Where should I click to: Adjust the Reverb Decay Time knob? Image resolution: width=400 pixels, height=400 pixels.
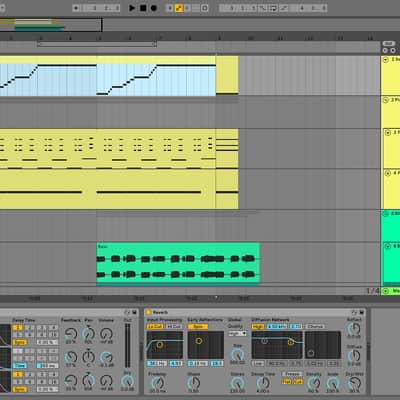click(x=263, y=383)
